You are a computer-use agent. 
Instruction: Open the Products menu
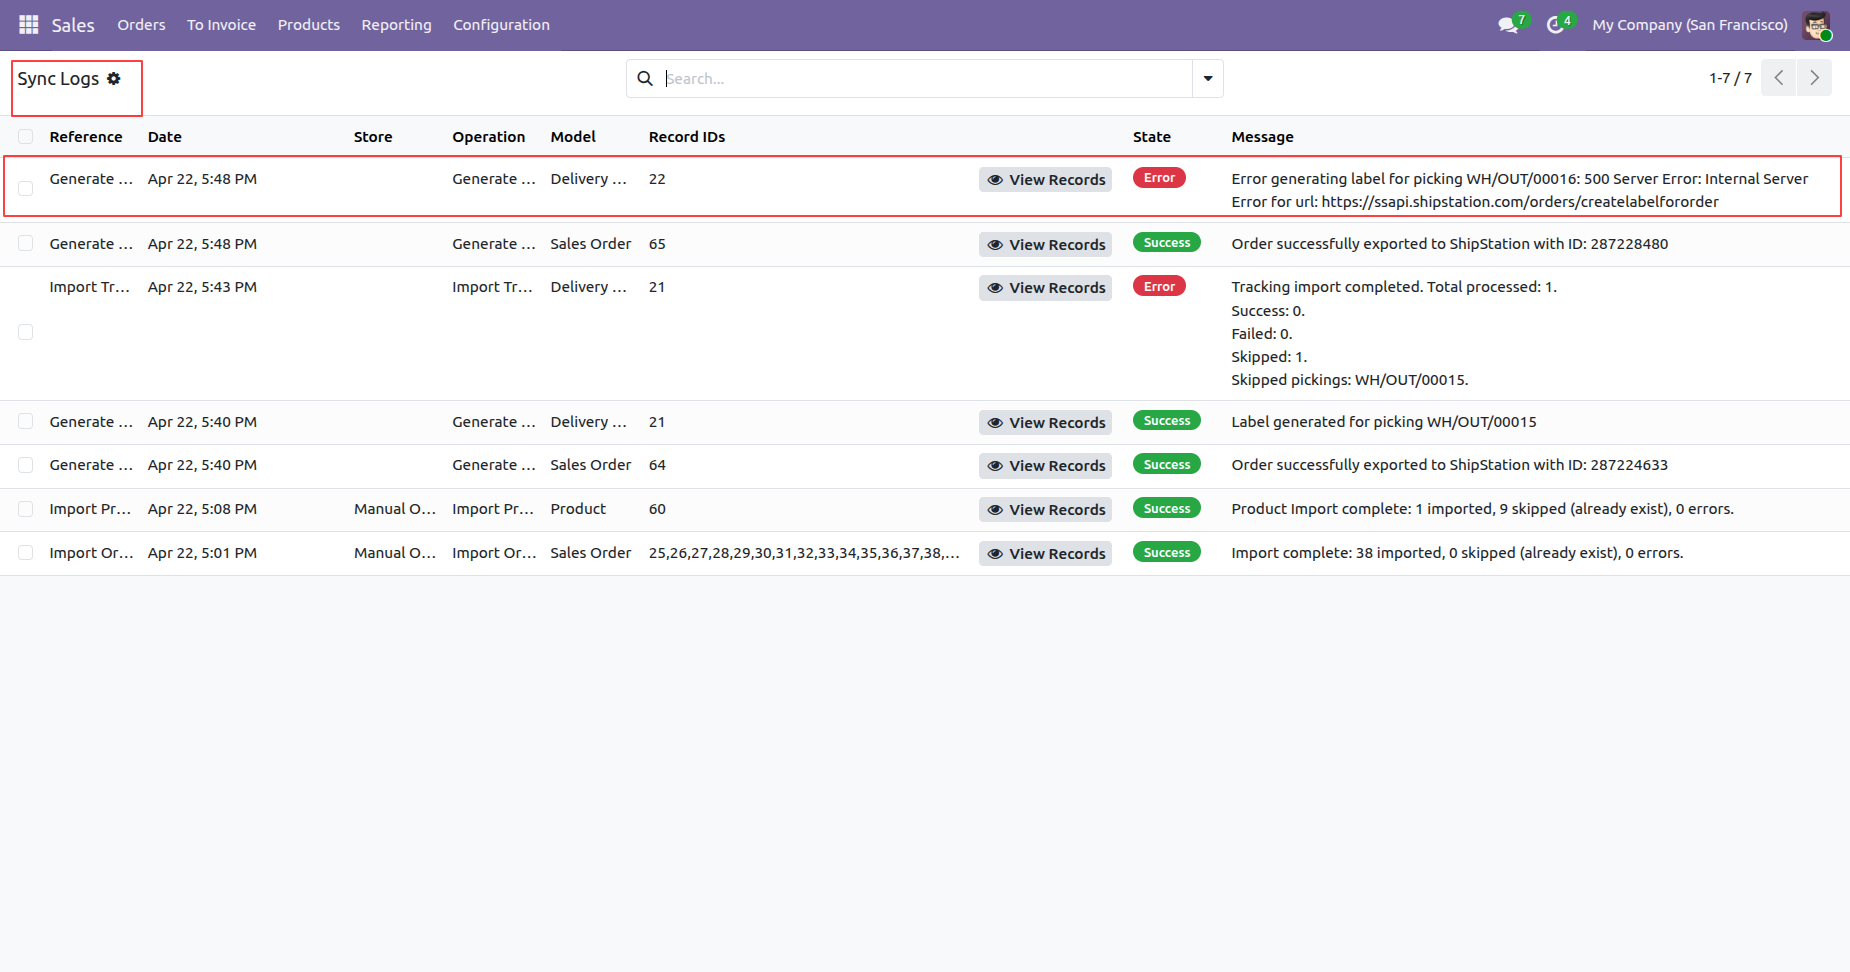click(309, 25)
